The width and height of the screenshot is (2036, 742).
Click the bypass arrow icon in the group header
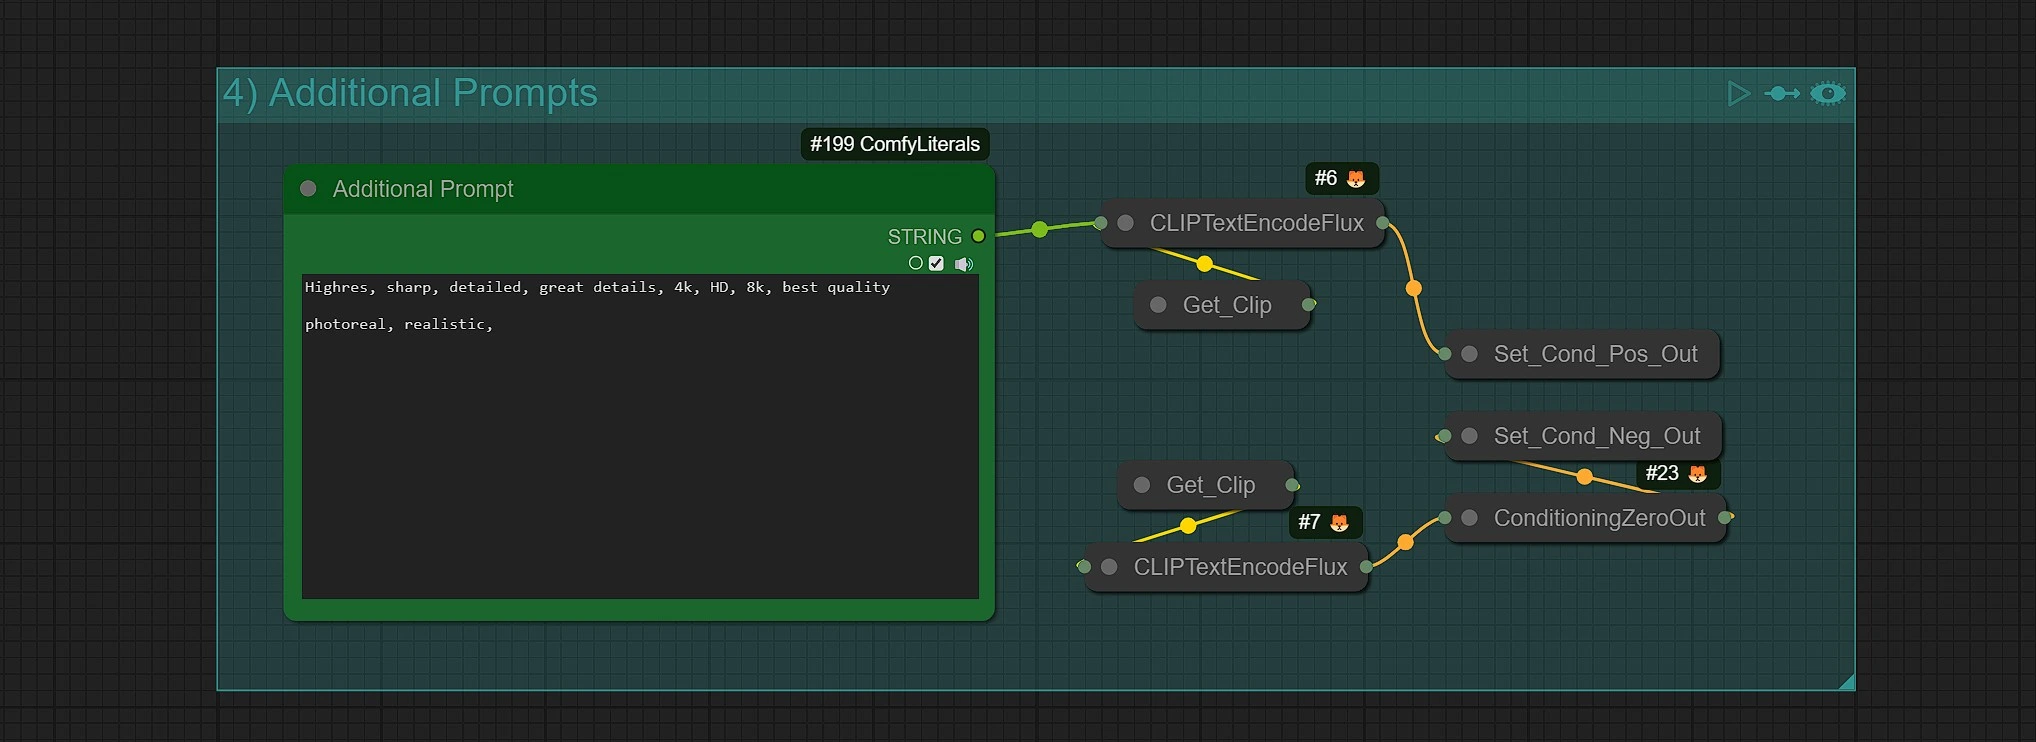coord(1782,94)
